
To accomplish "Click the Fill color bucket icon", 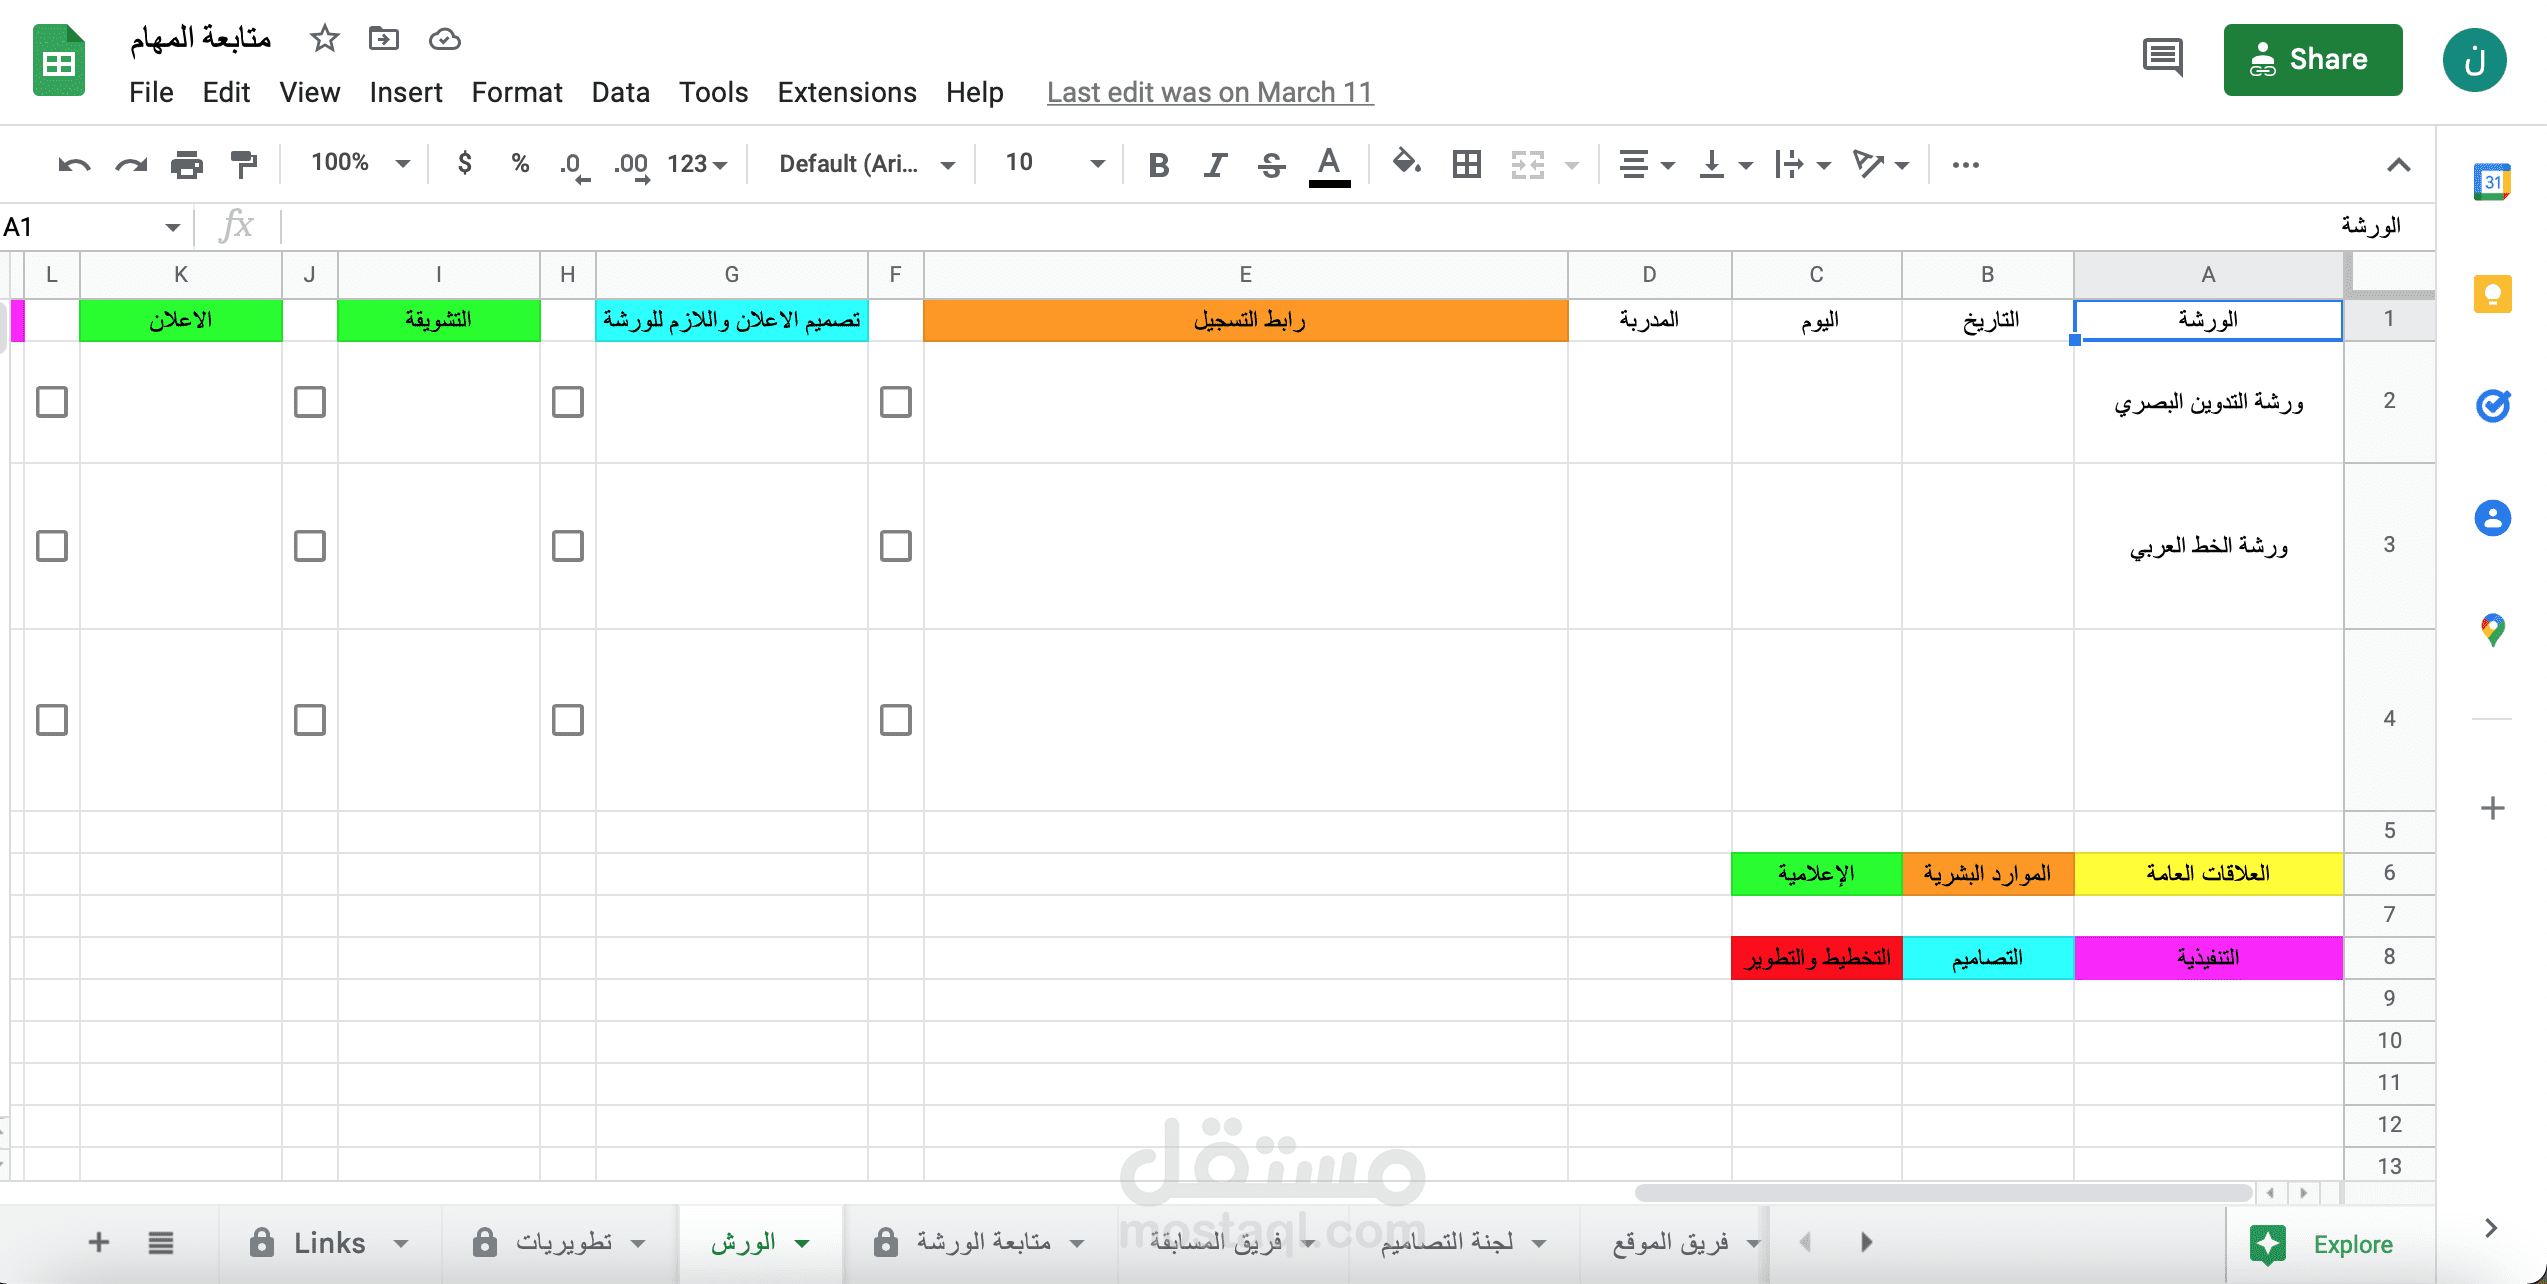I will click(x=1403, y=162).
